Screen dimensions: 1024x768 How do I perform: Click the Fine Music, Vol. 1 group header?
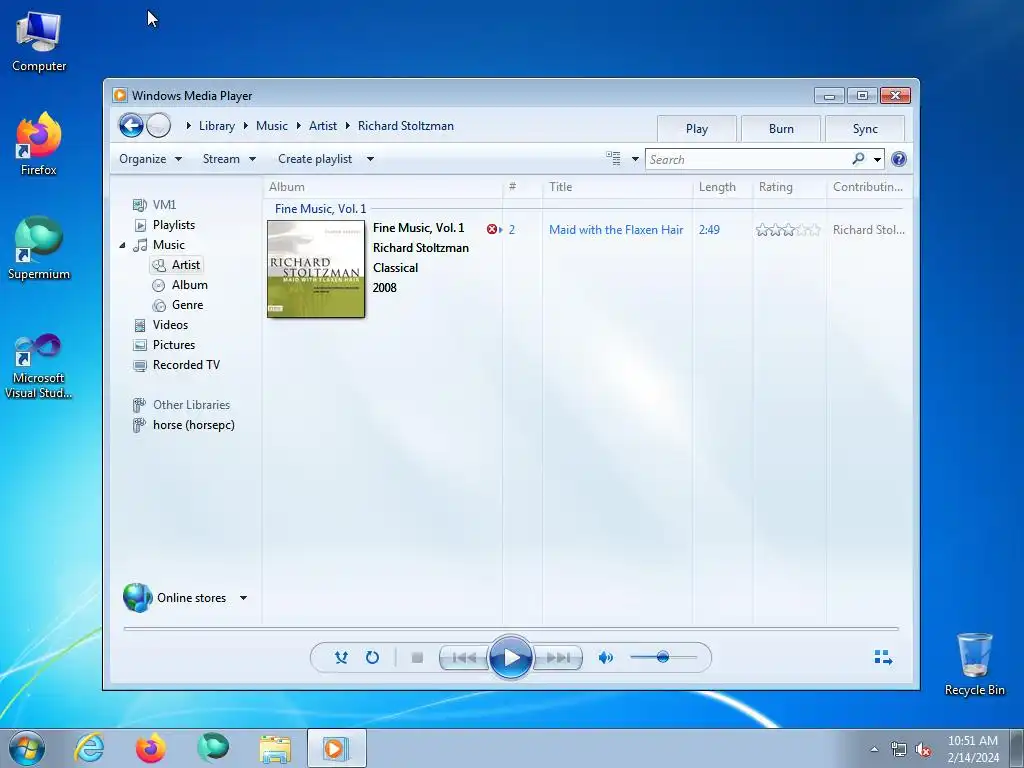[x=320, y=209]
